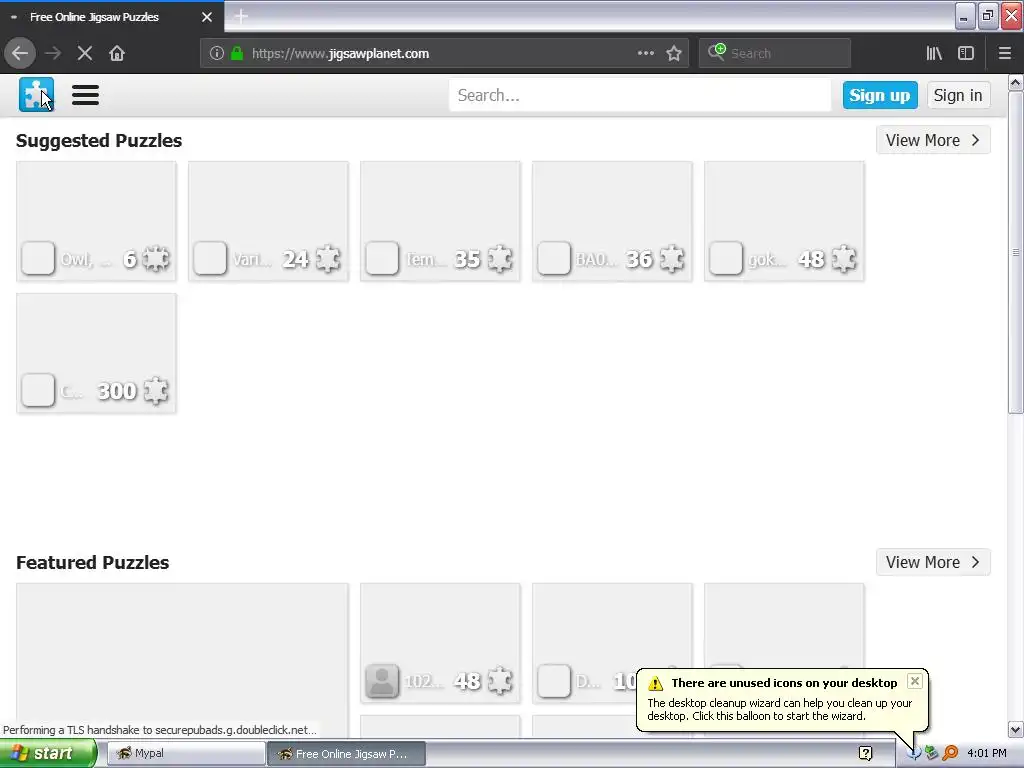Open the large first featured puzzle

(x=182, y=661)
